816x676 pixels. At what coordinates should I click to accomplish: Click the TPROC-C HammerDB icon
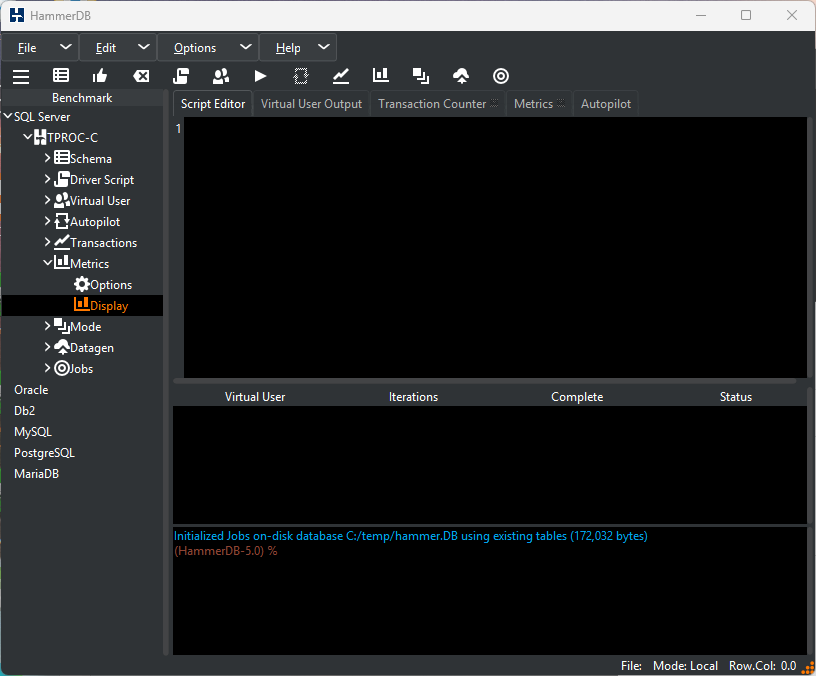point(40,137)
